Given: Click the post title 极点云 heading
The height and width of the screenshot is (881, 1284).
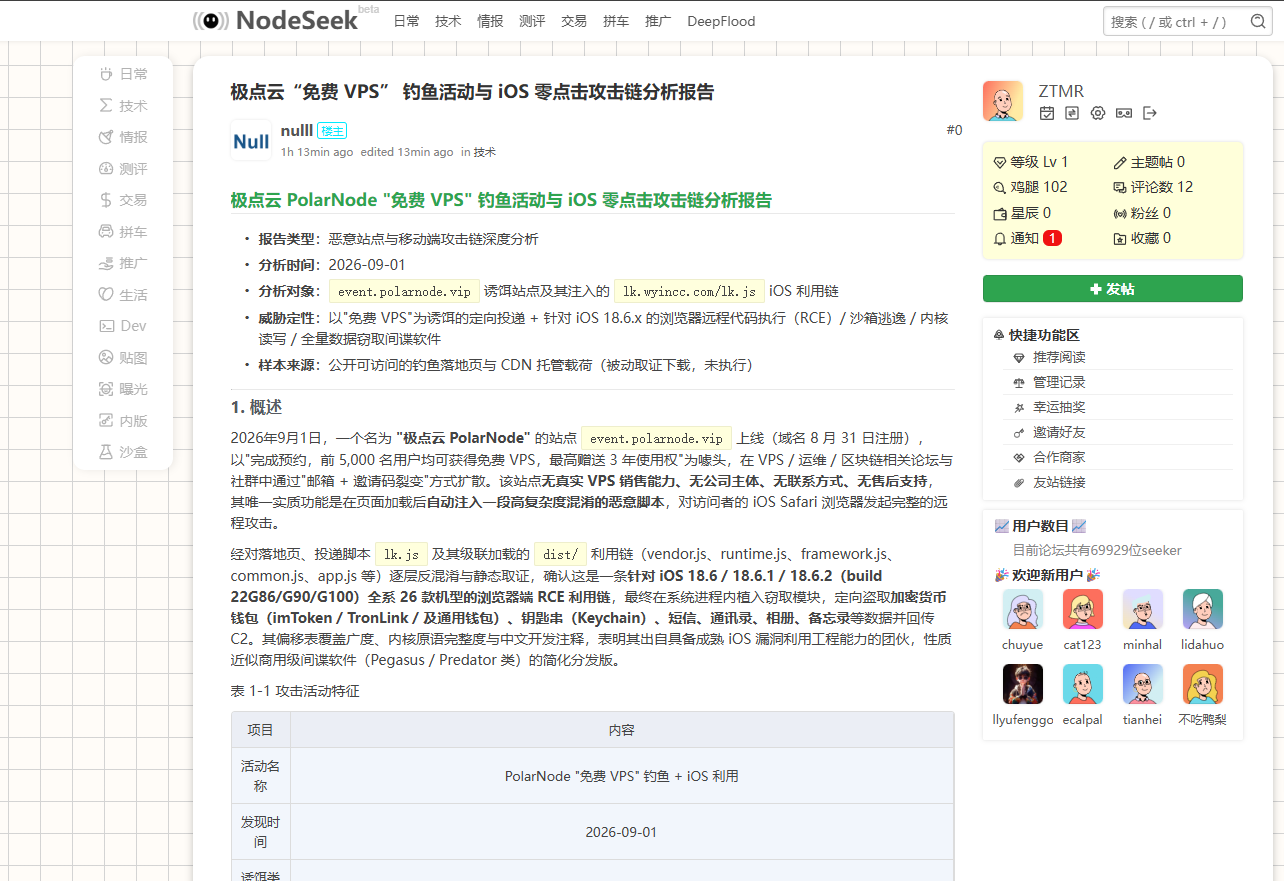Looking at the screenshot, I should click(472, 92).
